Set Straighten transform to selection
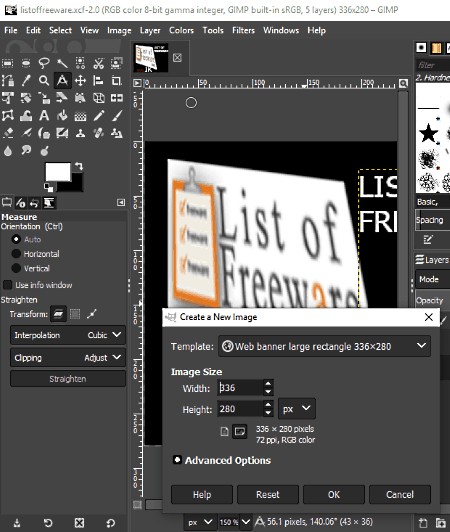450x532 pixels. point(75,314)
